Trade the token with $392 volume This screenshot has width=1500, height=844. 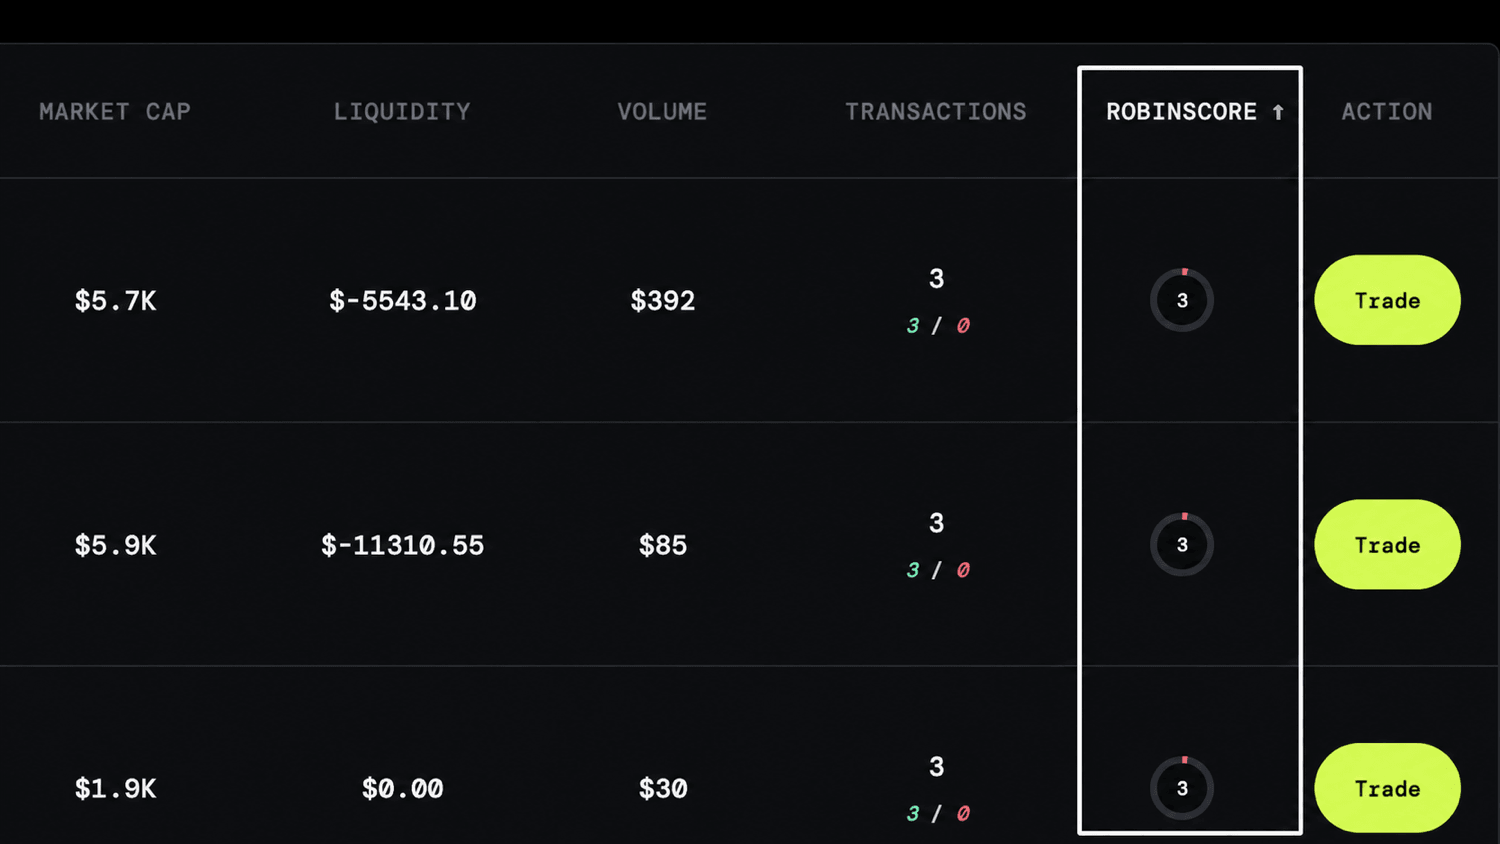point(1387,300)
